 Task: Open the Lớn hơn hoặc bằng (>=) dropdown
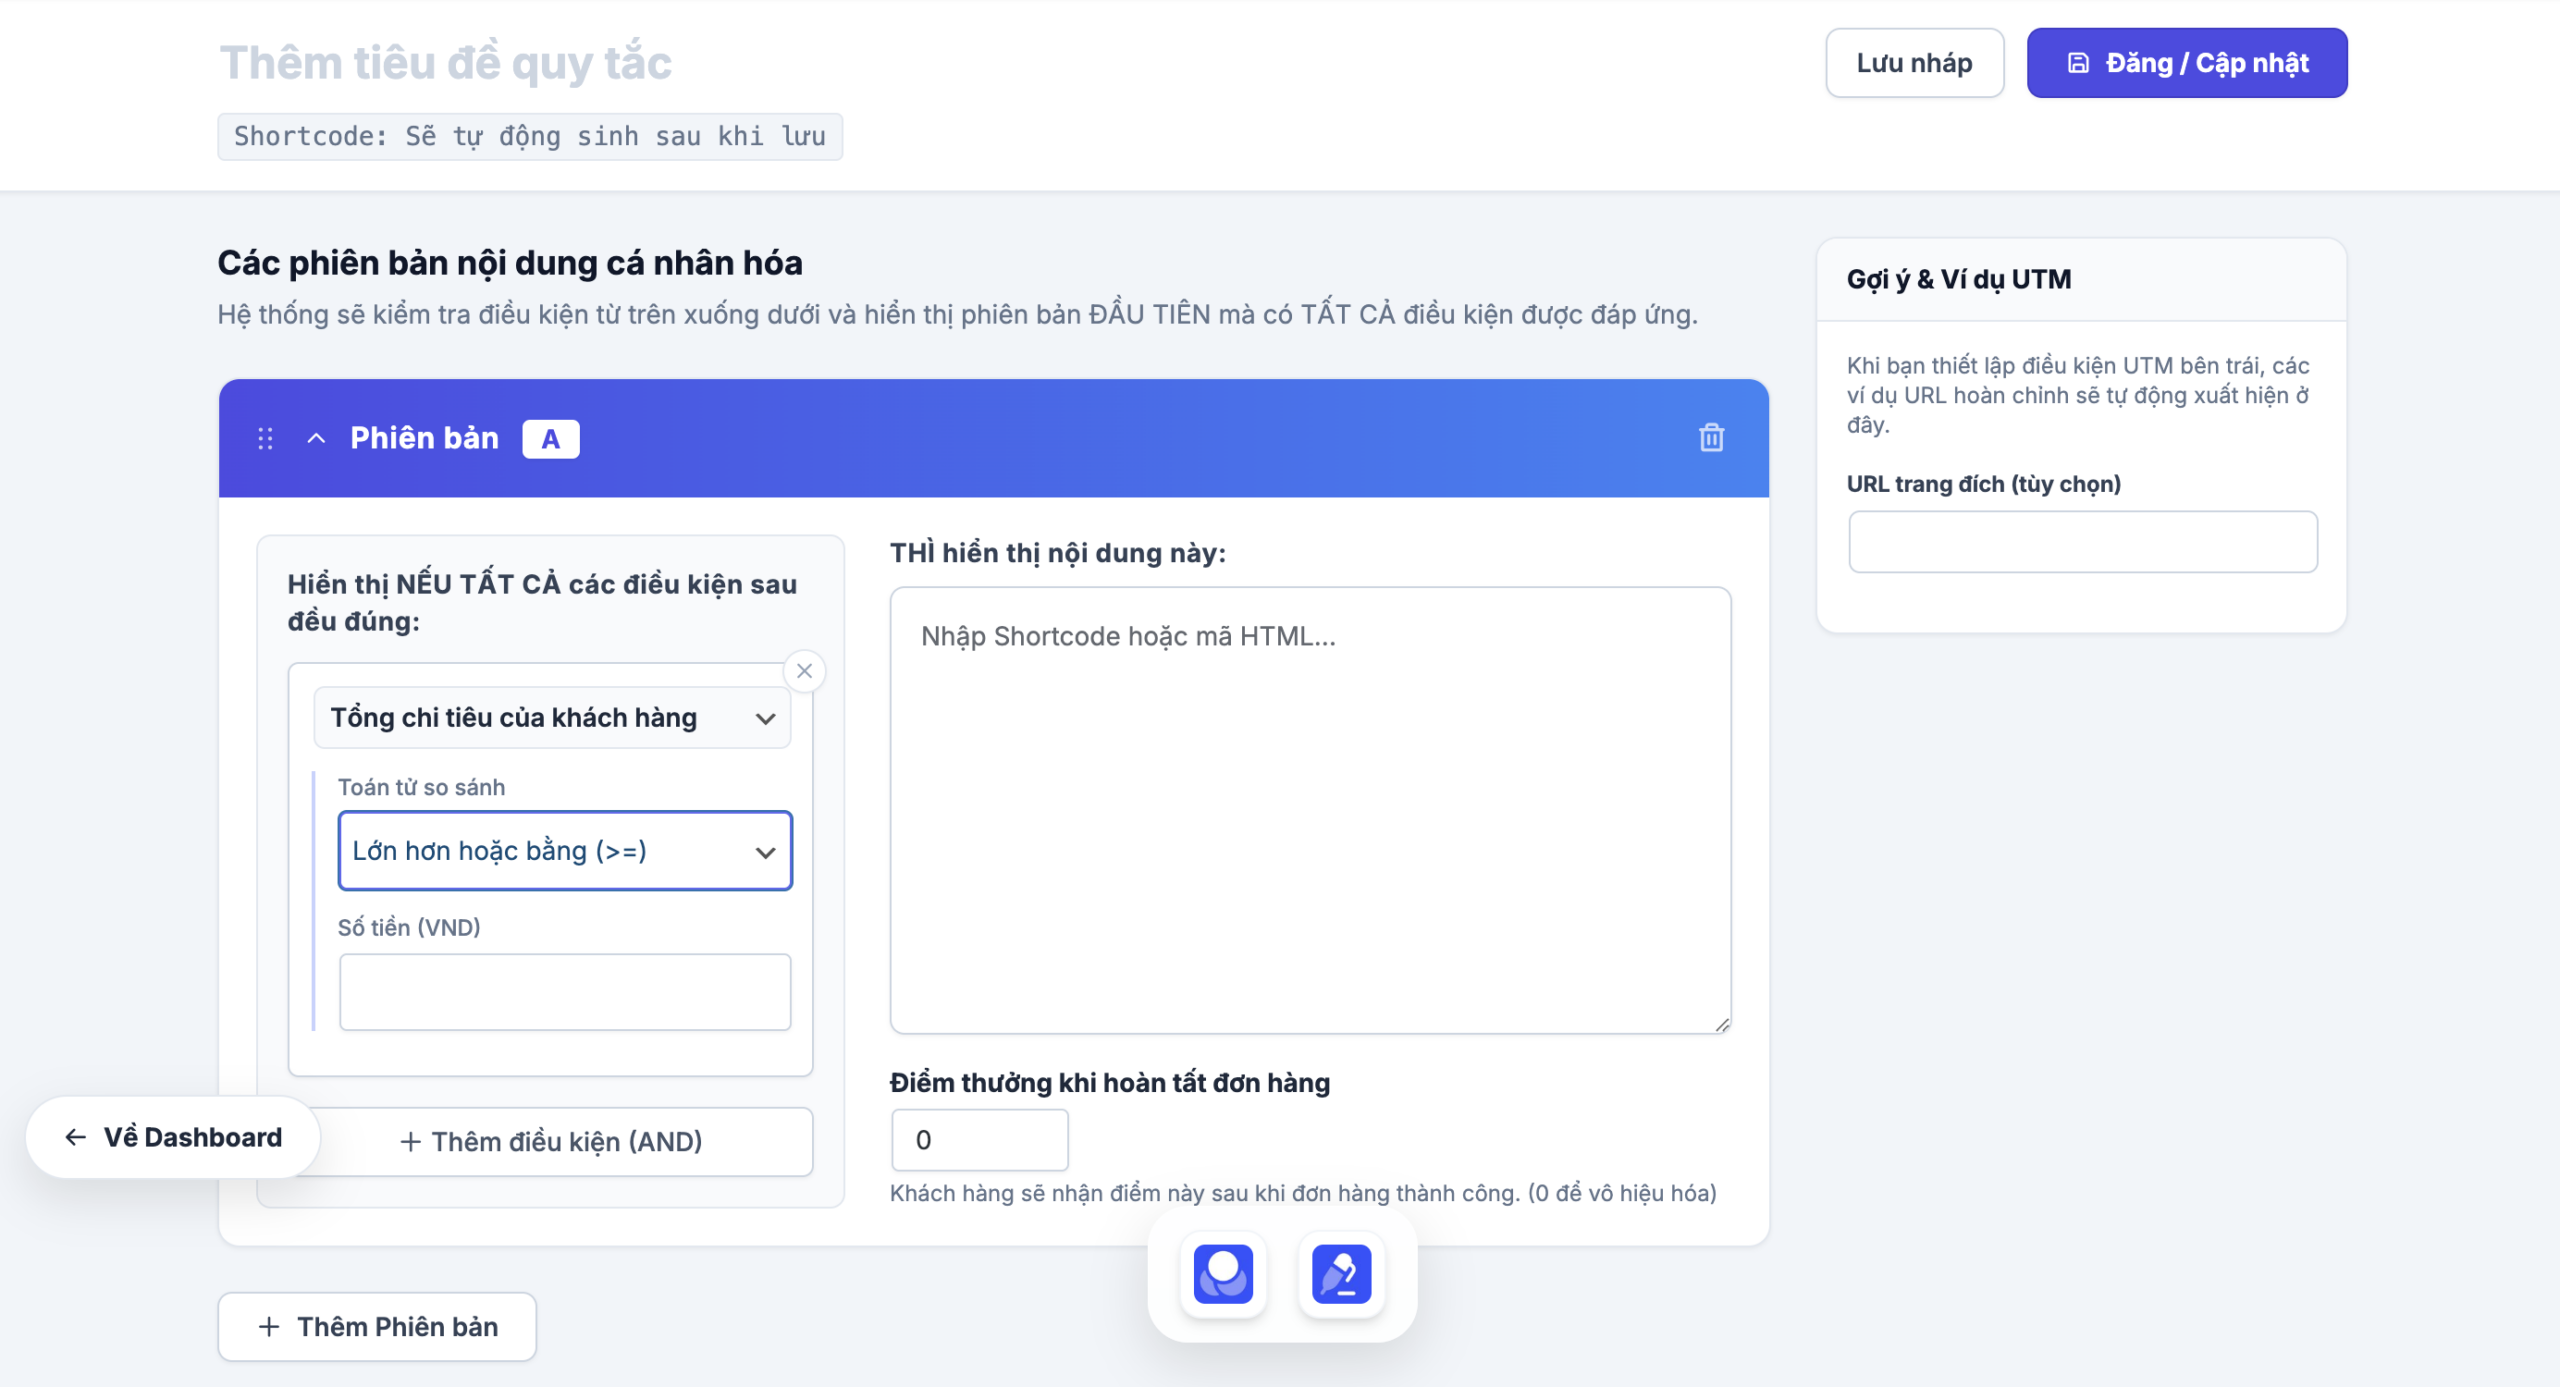pyautogui.click(x=565, y=851)
